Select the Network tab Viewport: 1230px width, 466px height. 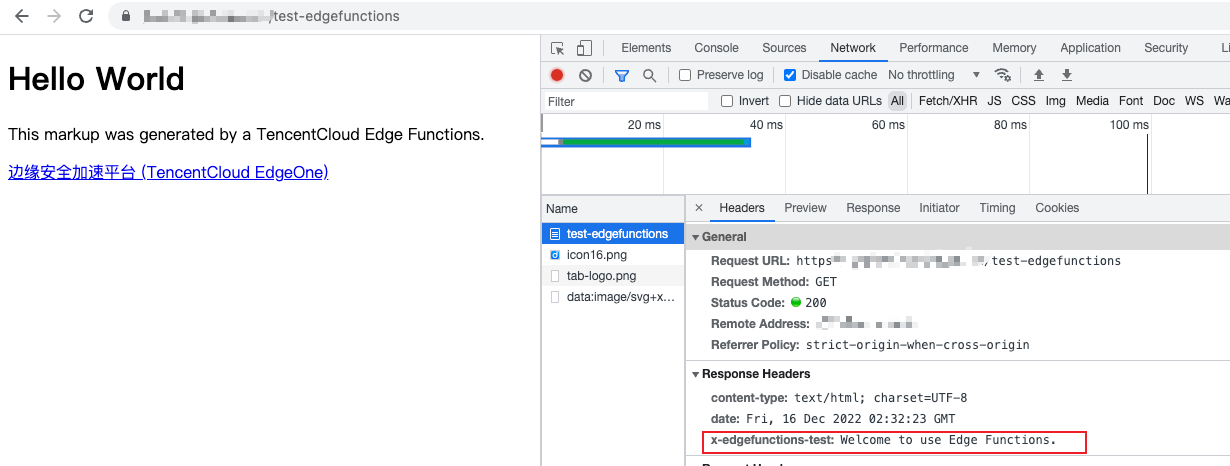click(853, 48)
